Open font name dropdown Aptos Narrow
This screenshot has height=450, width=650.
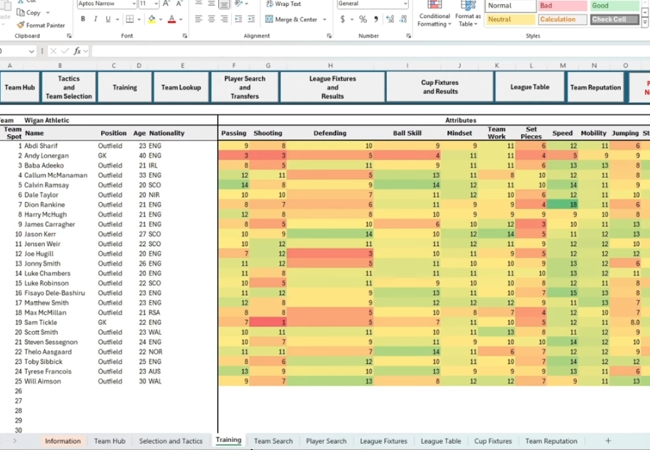pos(133,4)
